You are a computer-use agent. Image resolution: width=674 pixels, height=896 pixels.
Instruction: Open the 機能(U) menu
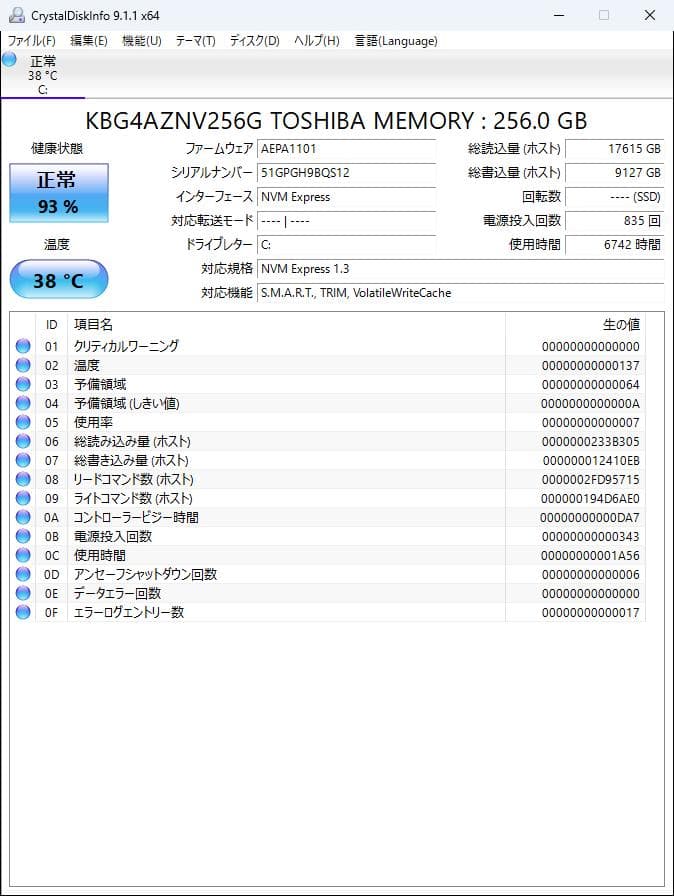click(142, 41)
